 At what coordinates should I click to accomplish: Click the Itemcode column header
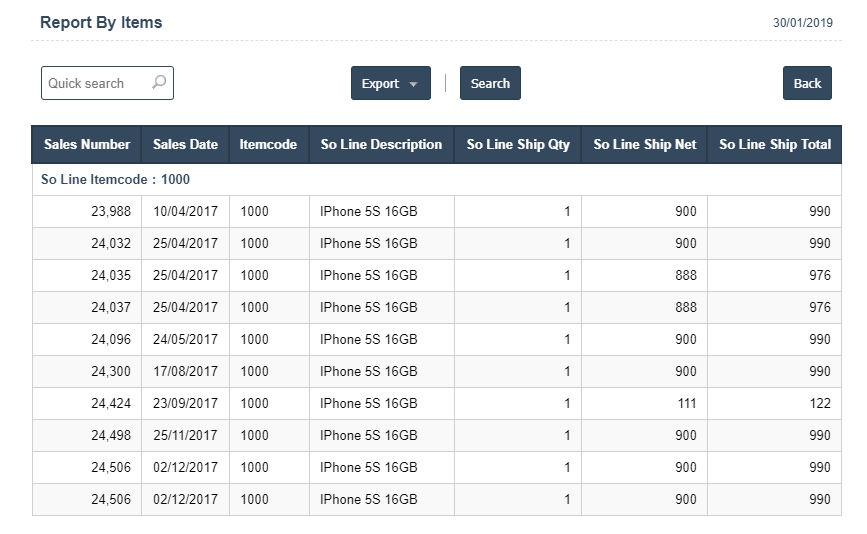coord(268,144)
